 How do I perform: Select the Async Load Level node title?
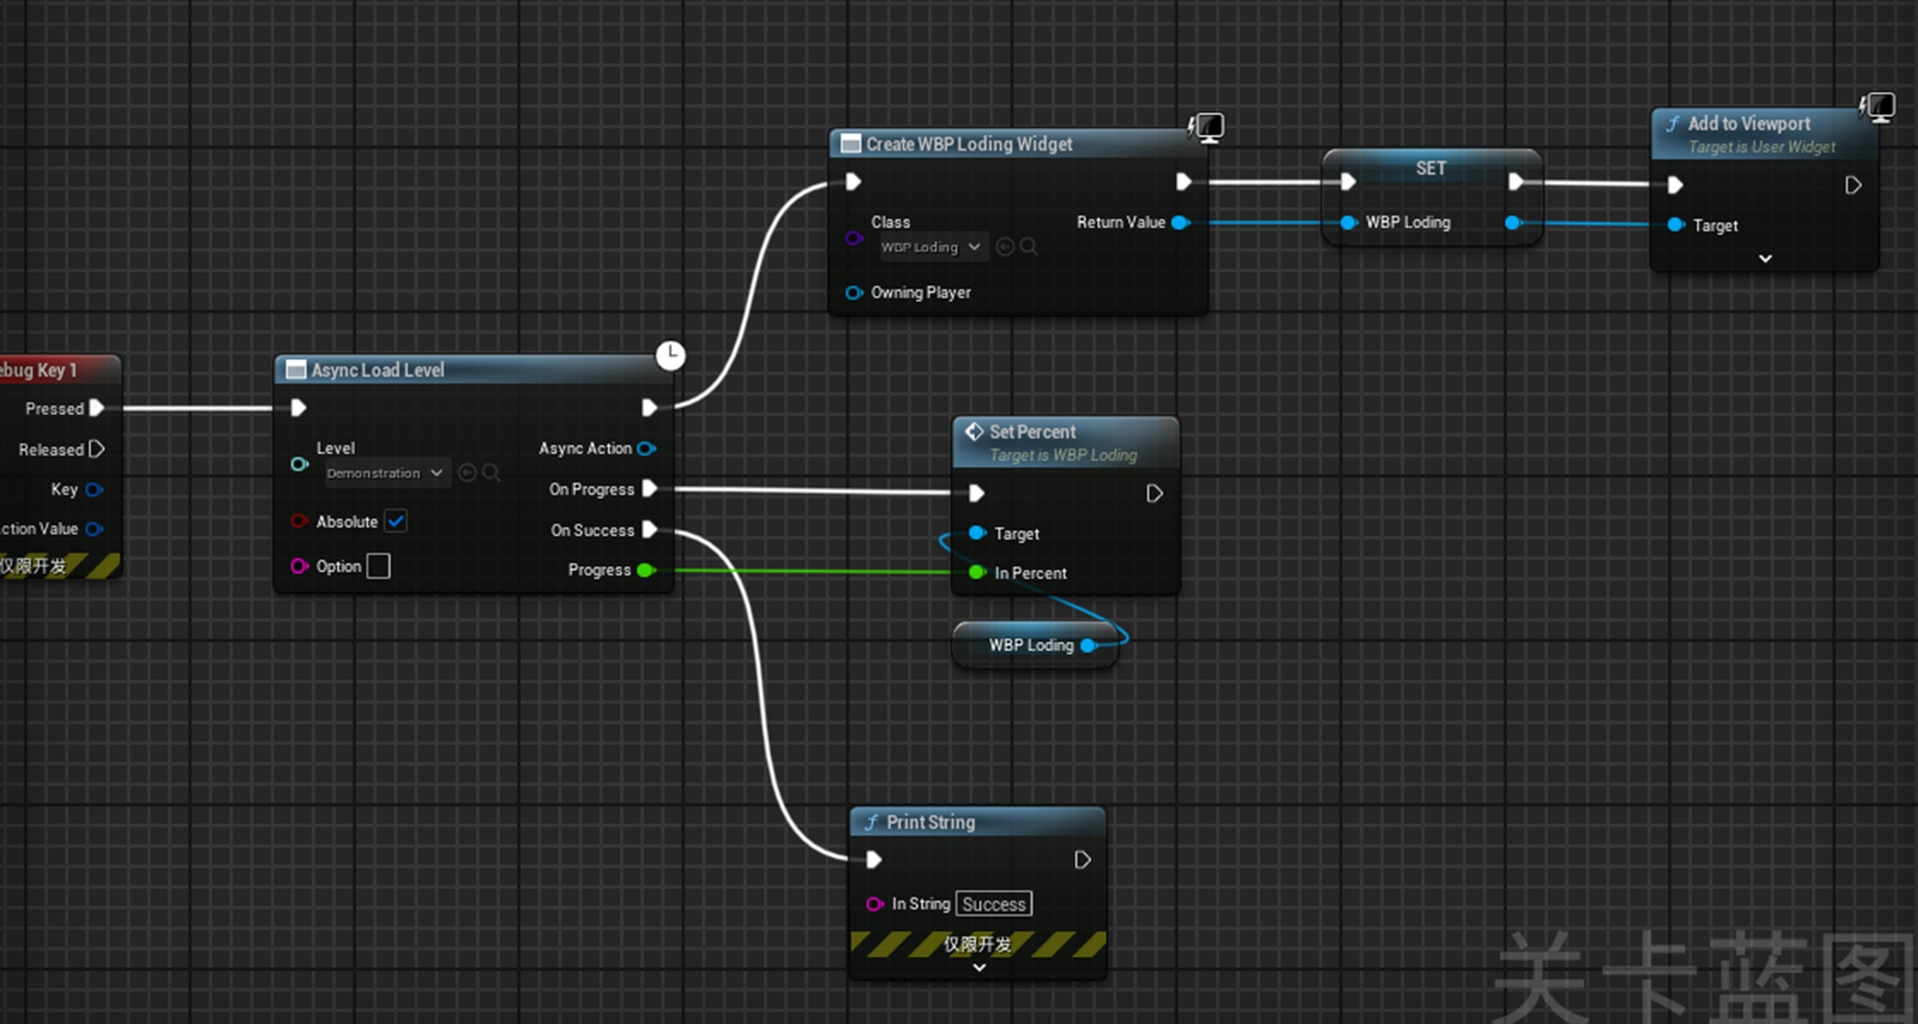(377, 370)
